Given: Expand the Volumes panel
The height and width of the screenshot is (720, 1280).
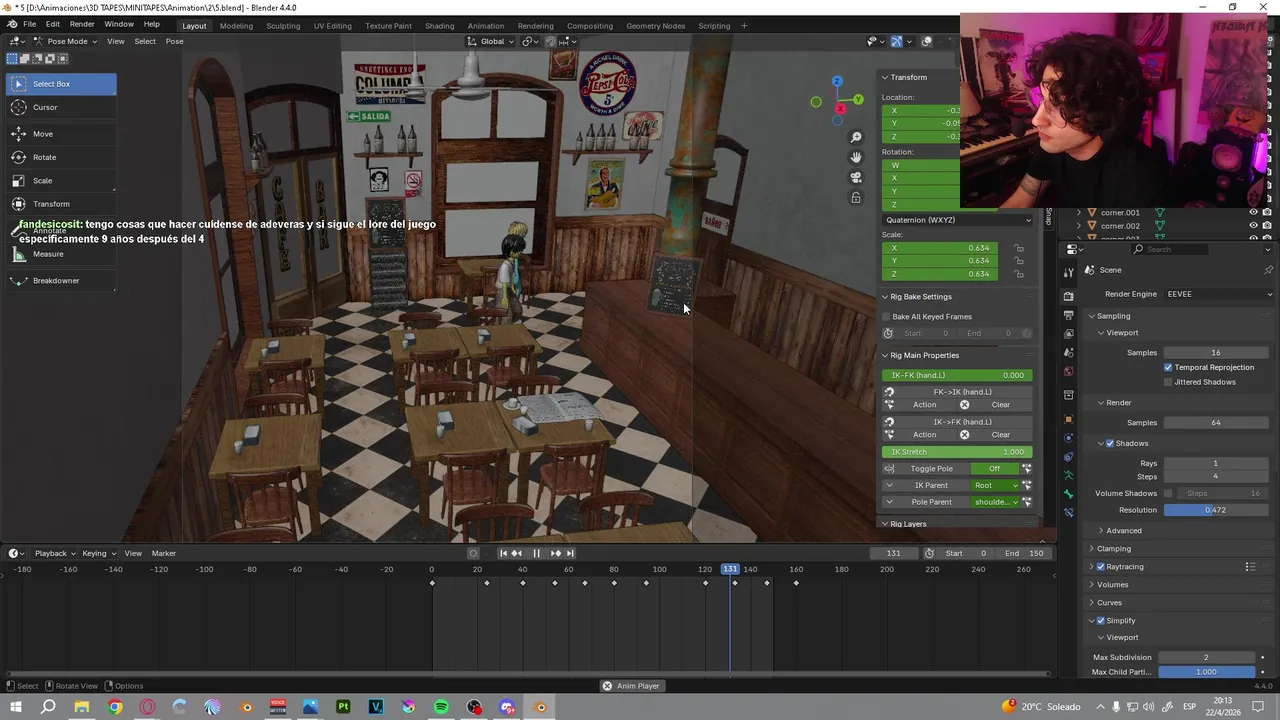Looking at the screenshot, I should tap(1112, 585).
